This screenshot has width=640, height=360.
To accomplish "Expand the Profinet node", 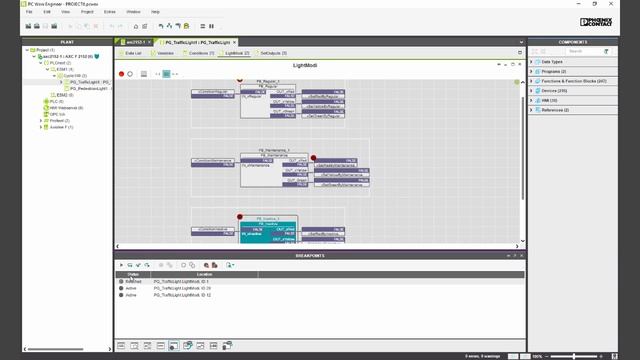I will pos(41,121).
